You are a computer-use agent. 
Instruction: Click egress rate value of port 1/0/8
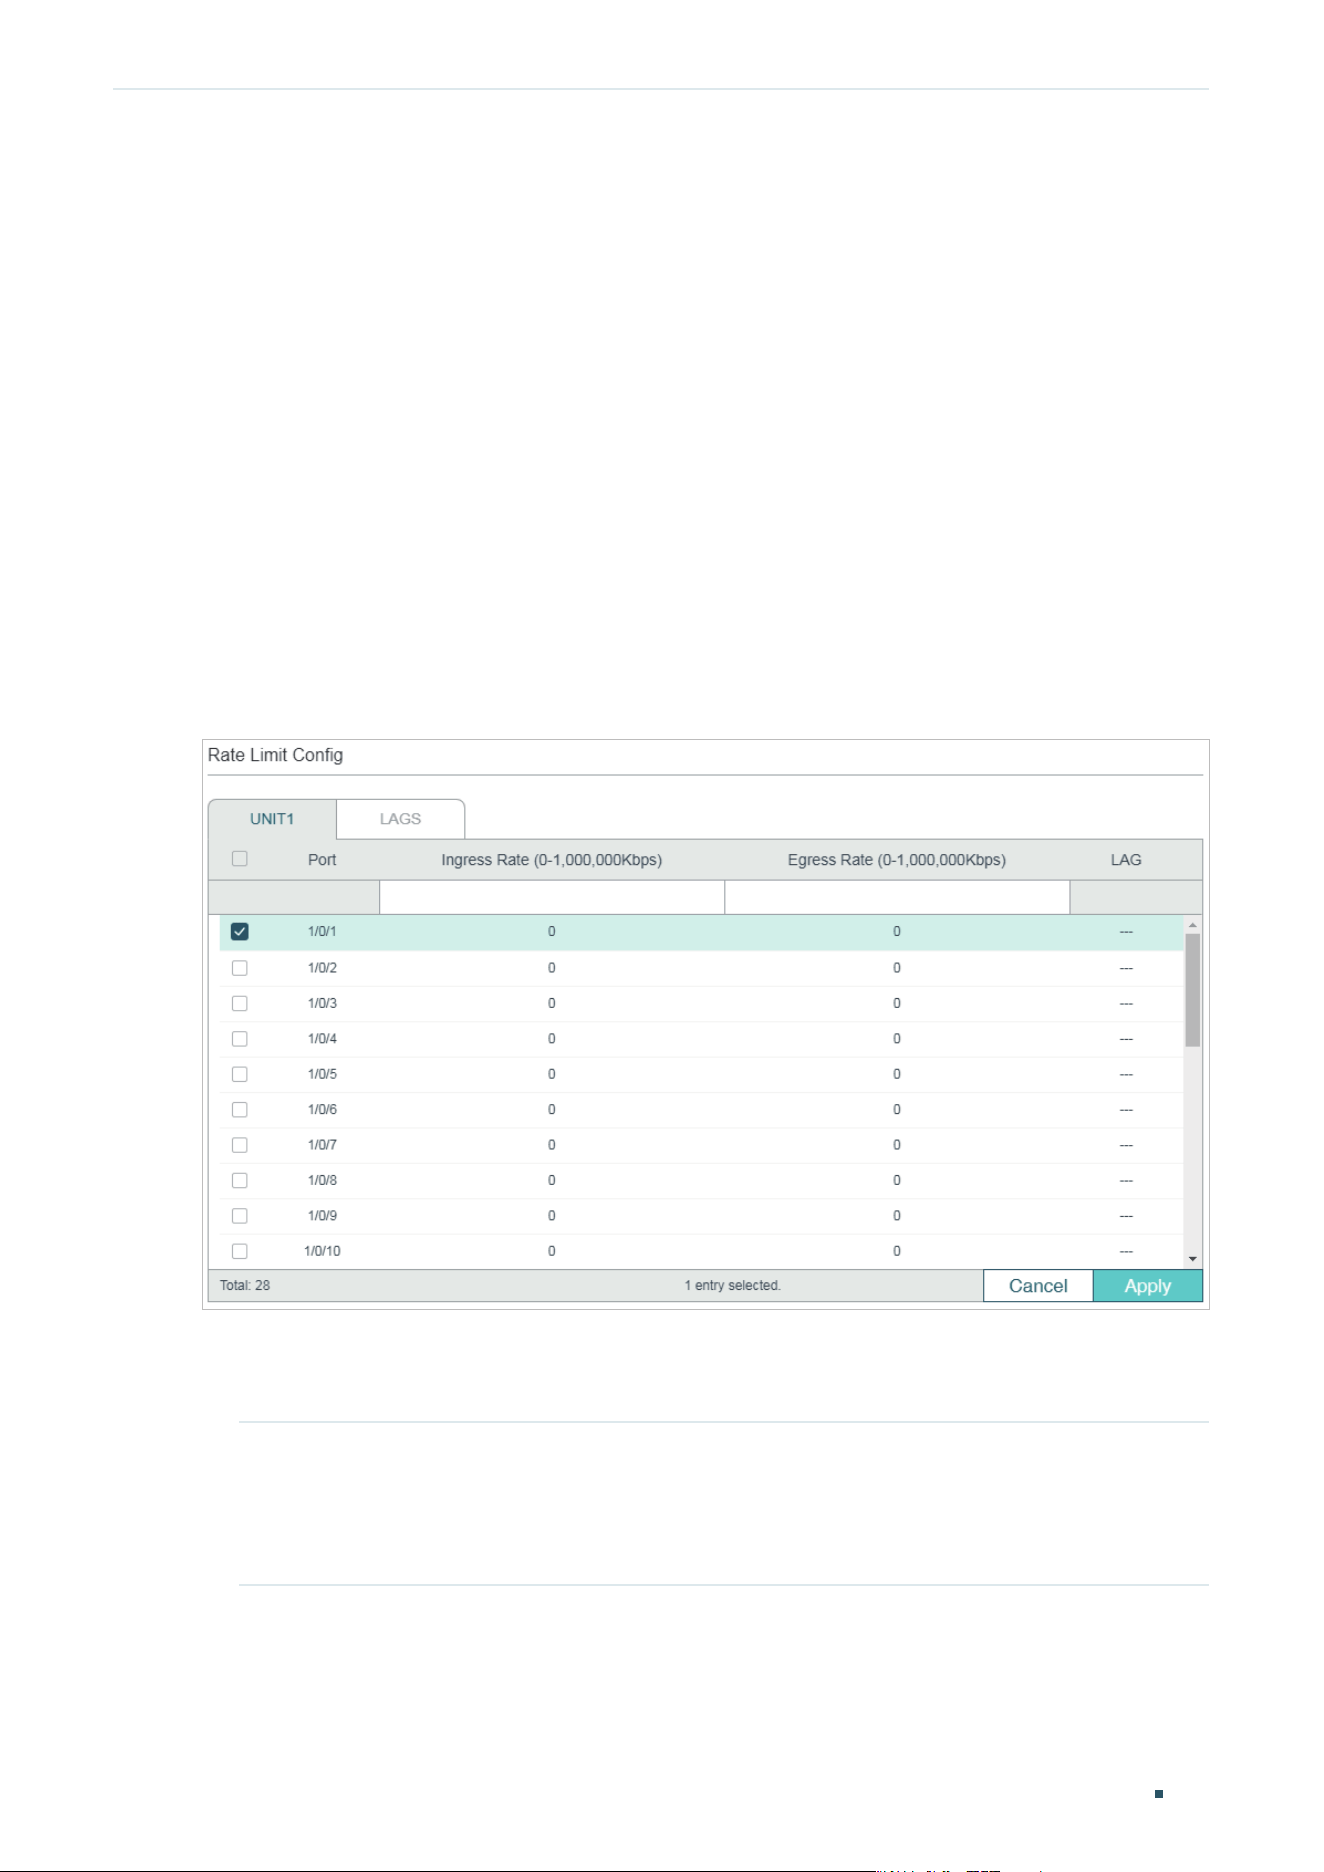[x=897, y=1181]
